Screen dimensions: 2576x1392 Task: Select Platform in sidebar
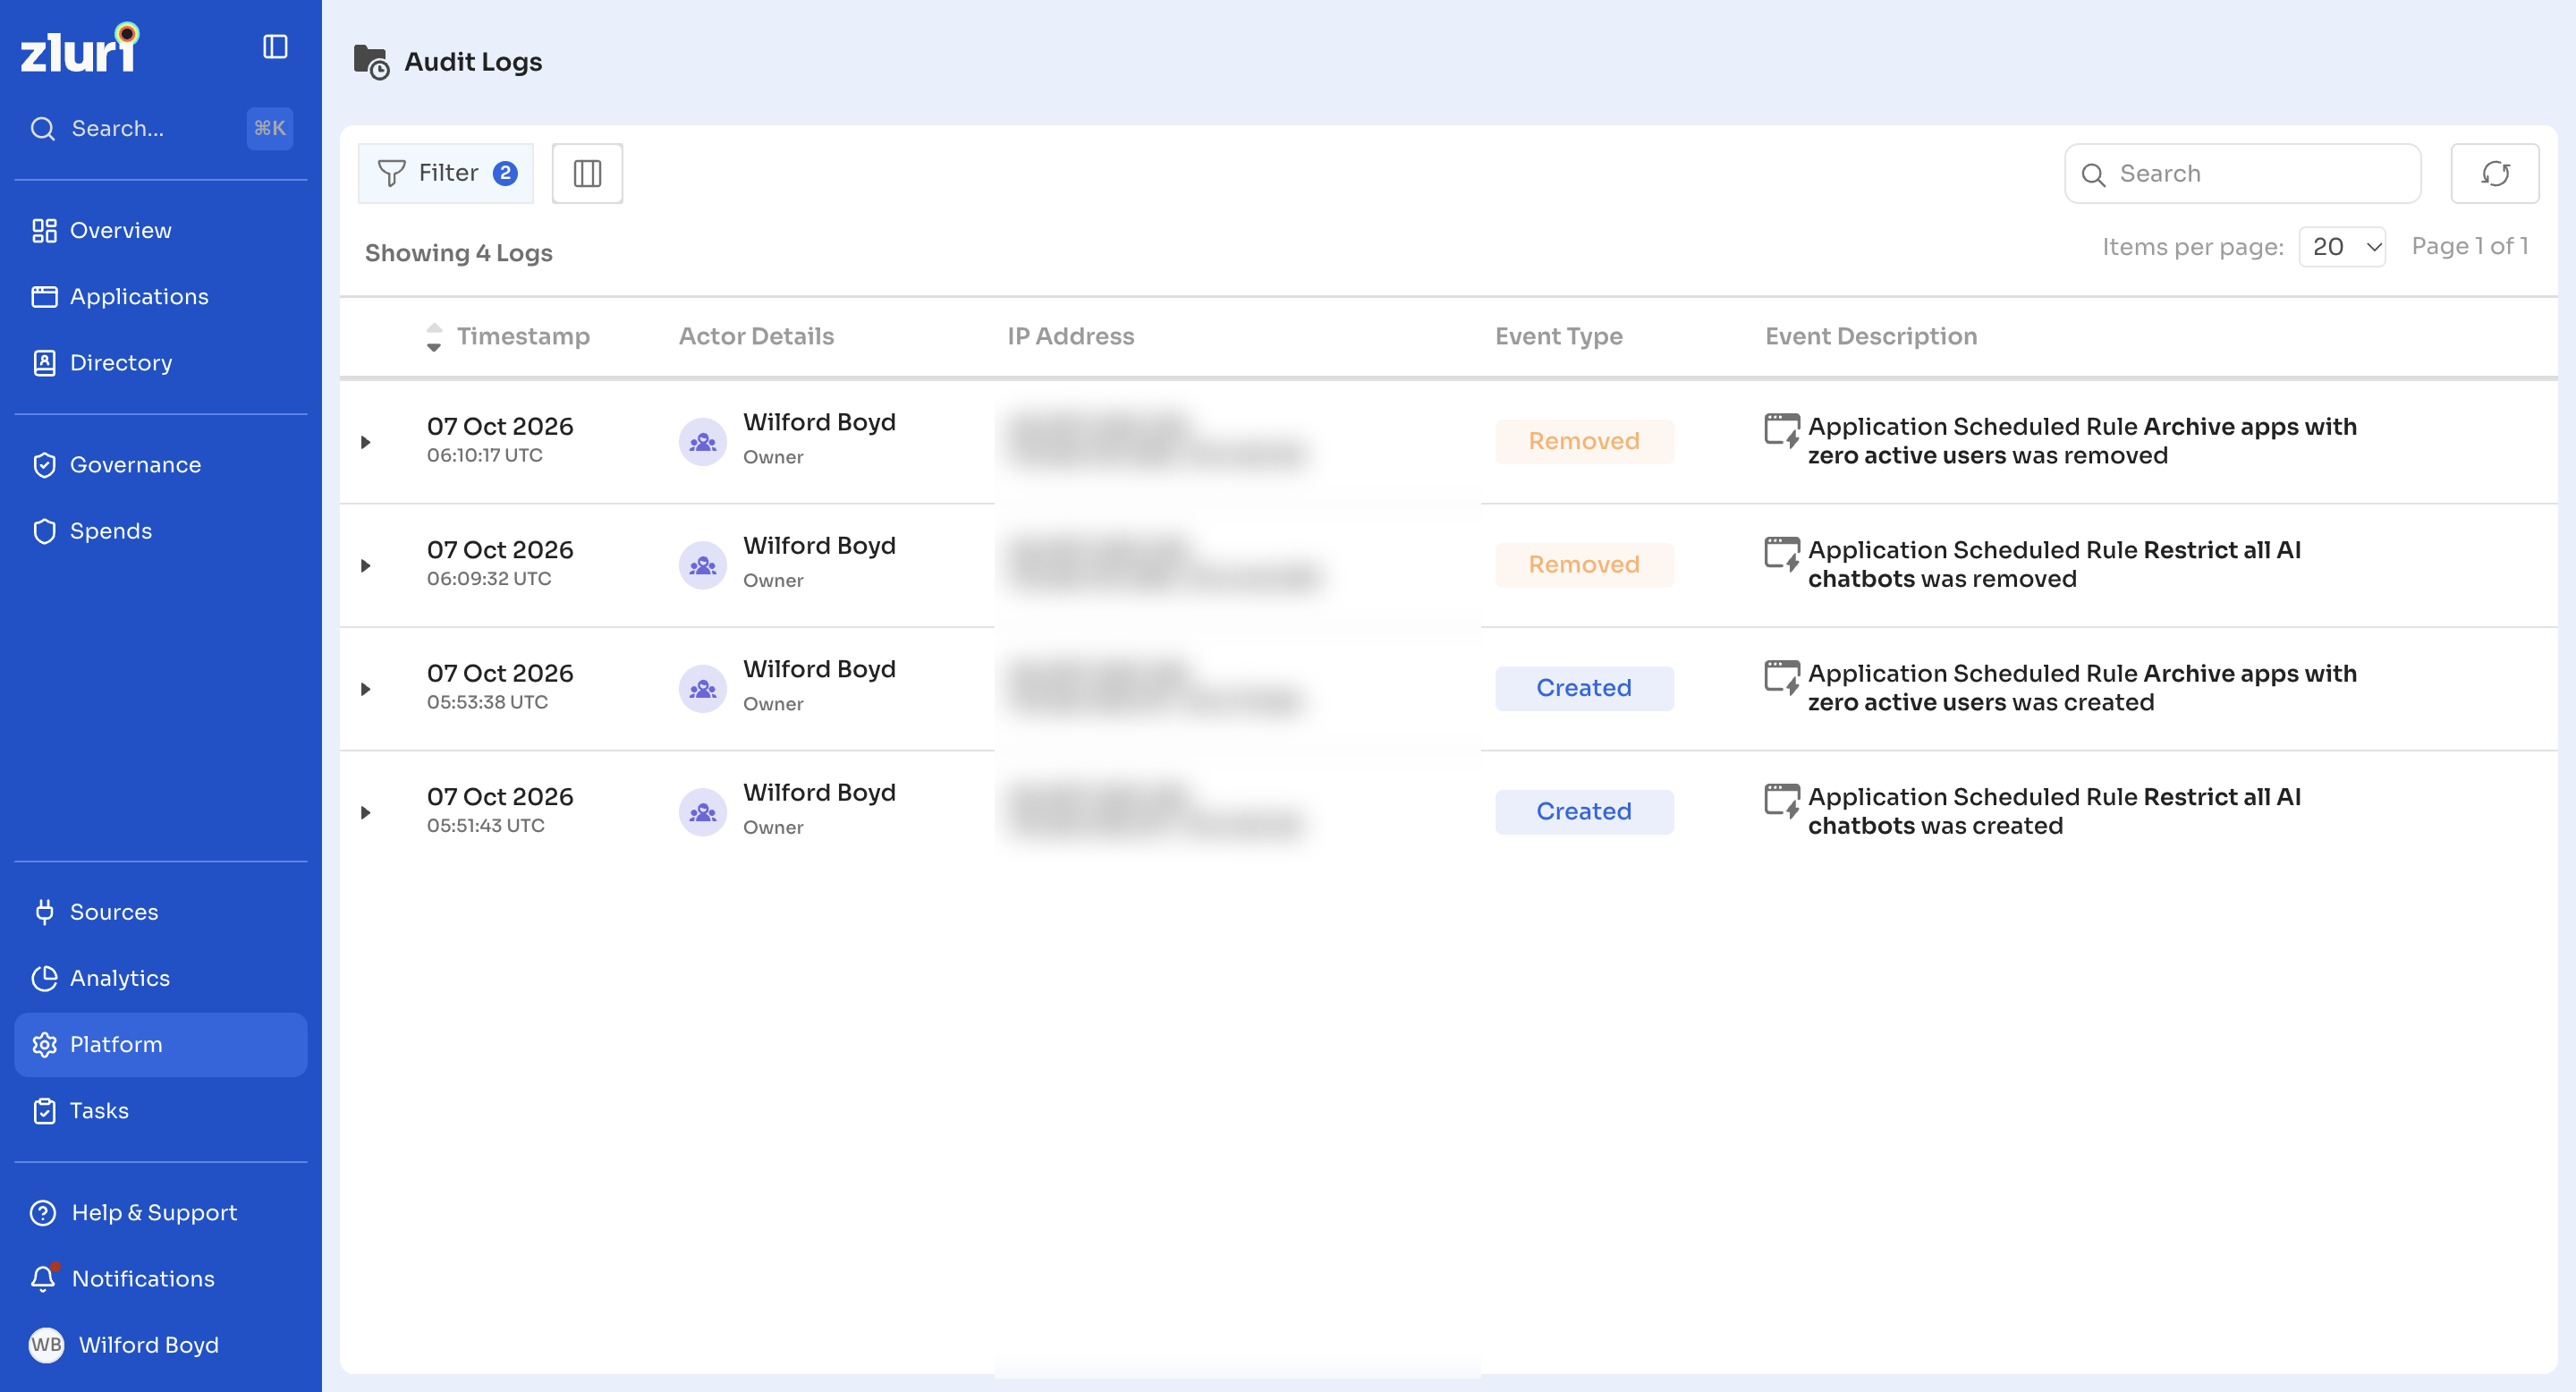160,1044
